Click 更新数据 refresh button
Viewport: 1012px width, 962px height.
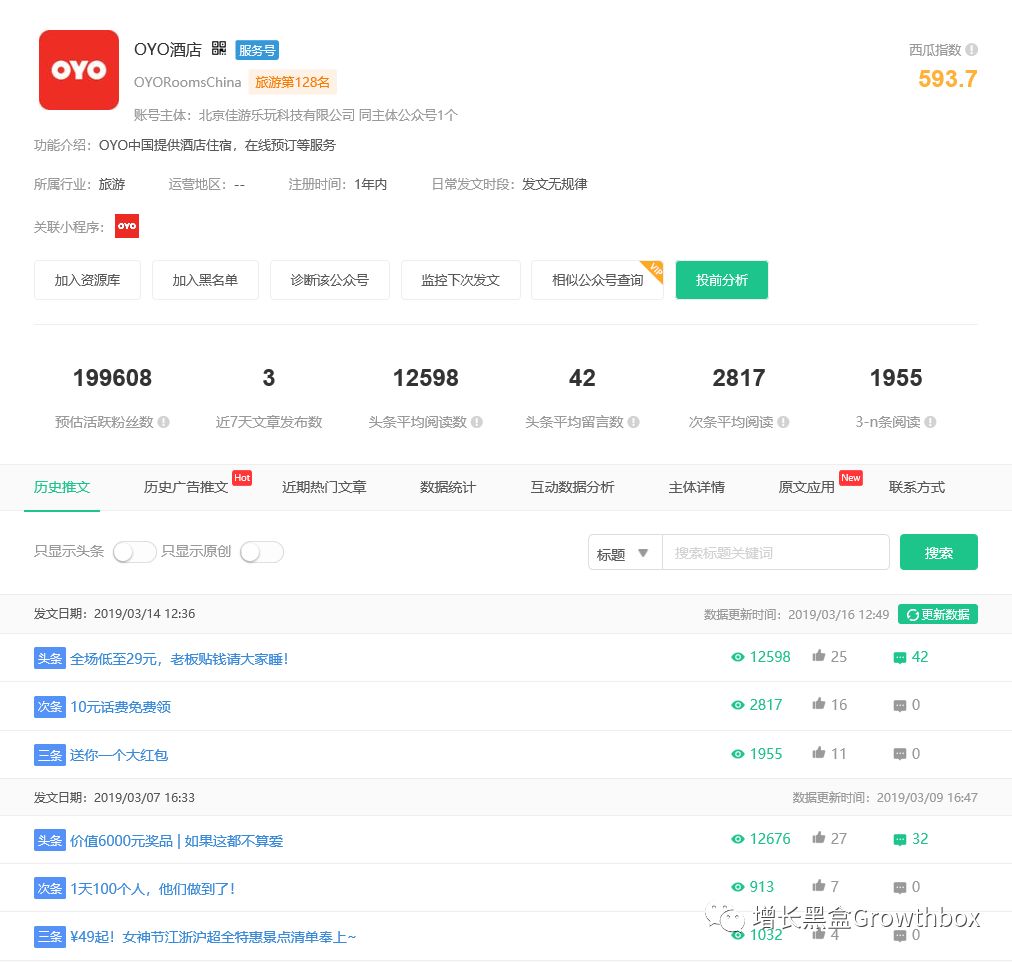click(938, 614)
